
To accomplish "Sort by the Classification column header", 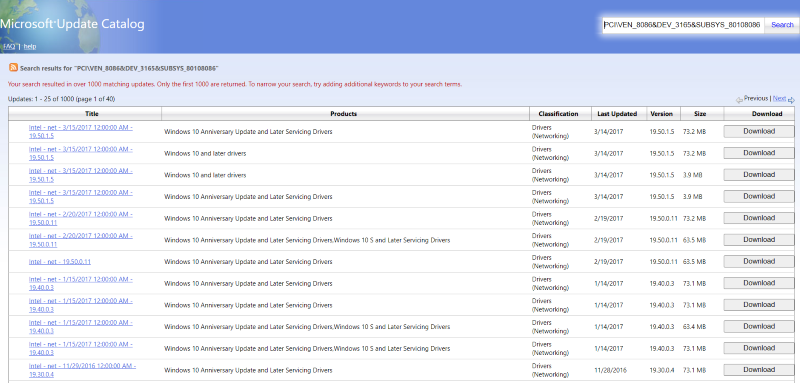I will 558,114.
